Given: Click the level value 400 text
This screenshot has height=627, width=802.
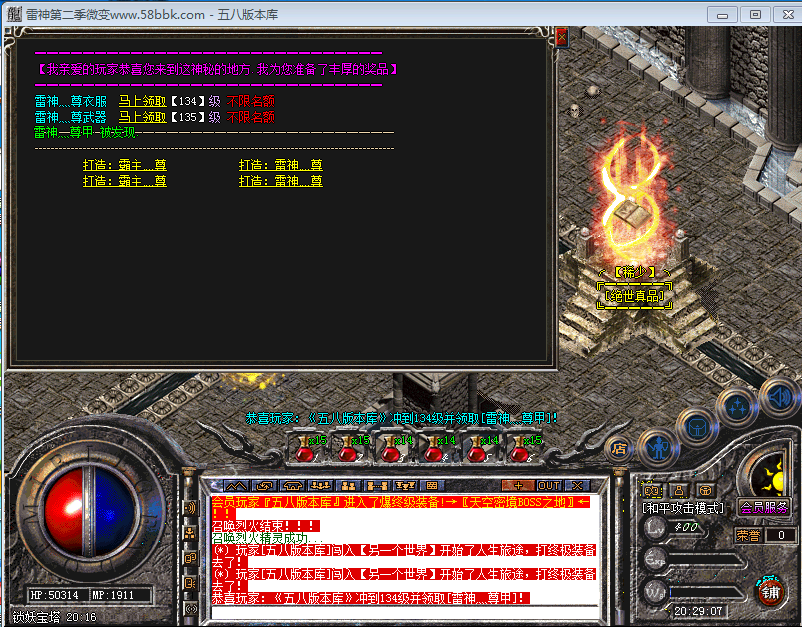Looking at the screenshot, I should click(x=686, y=527).
